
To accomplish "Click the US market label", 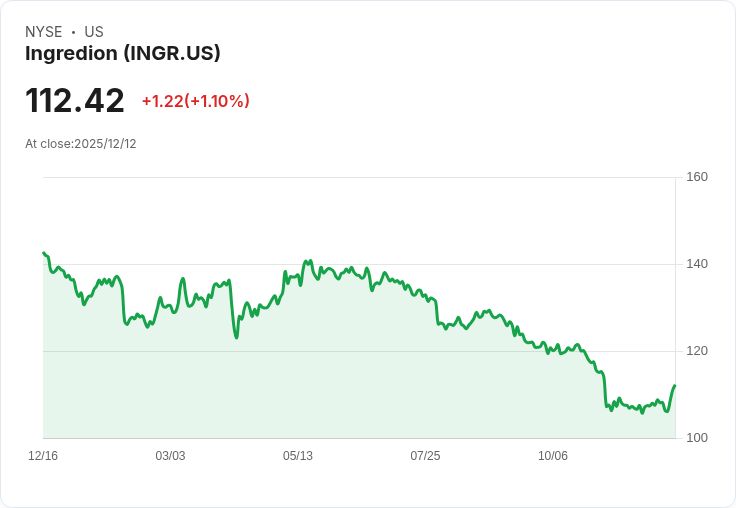I will [x=94, y=32].
